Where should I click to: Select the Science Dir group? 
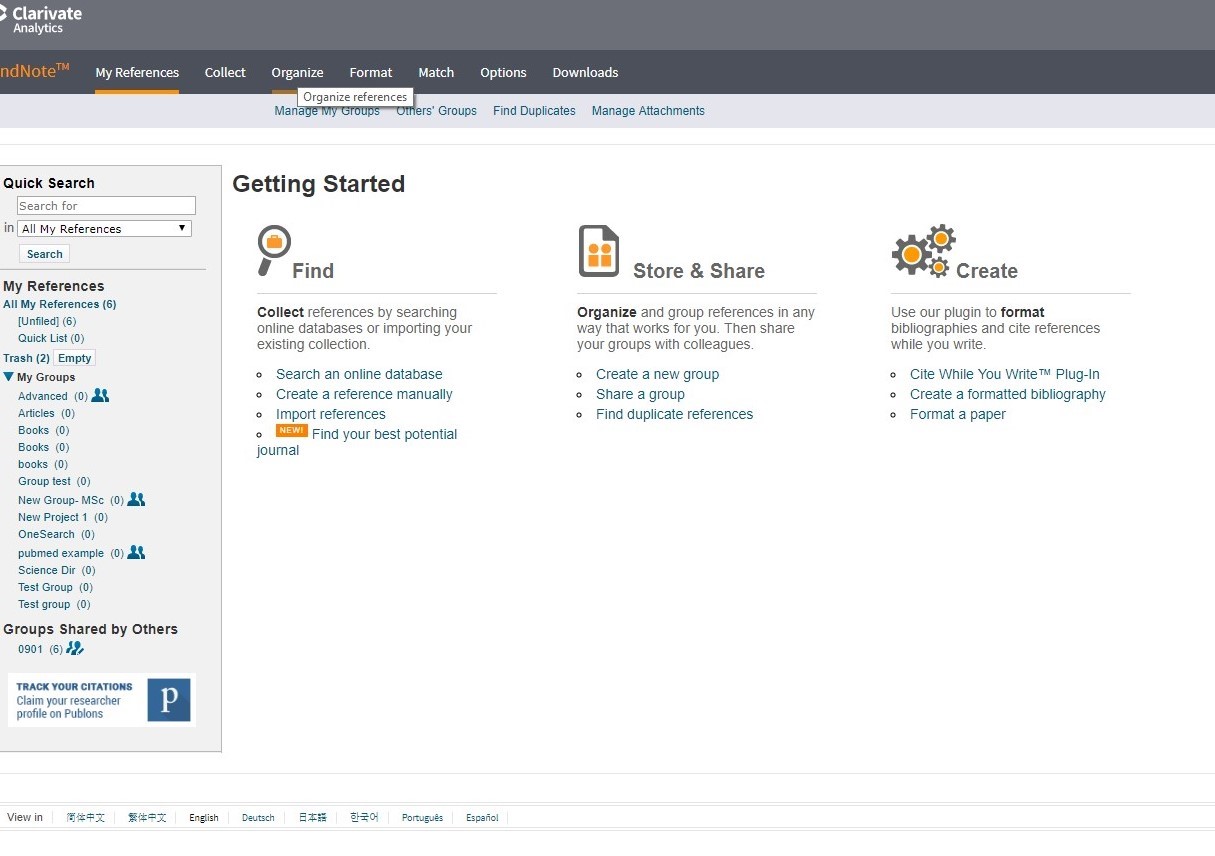[47, 570]
